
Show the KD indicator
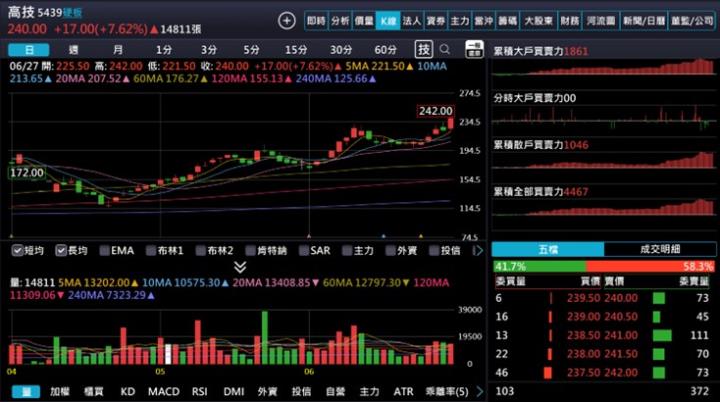128,391
